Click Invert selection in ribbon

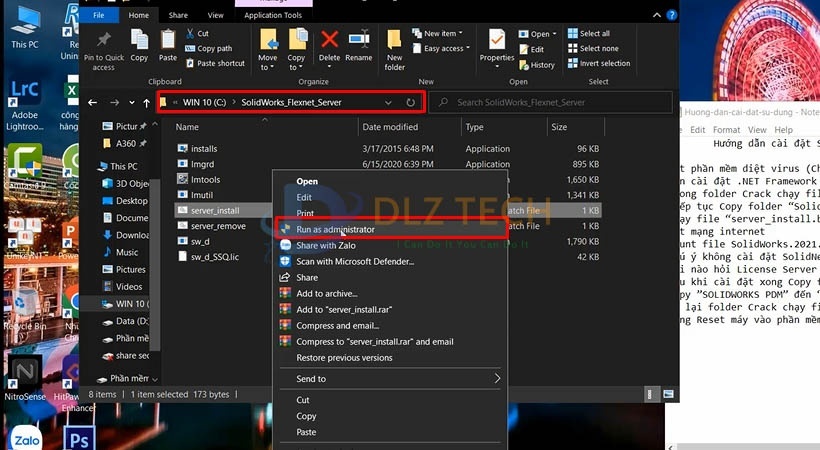coord(599,63)
